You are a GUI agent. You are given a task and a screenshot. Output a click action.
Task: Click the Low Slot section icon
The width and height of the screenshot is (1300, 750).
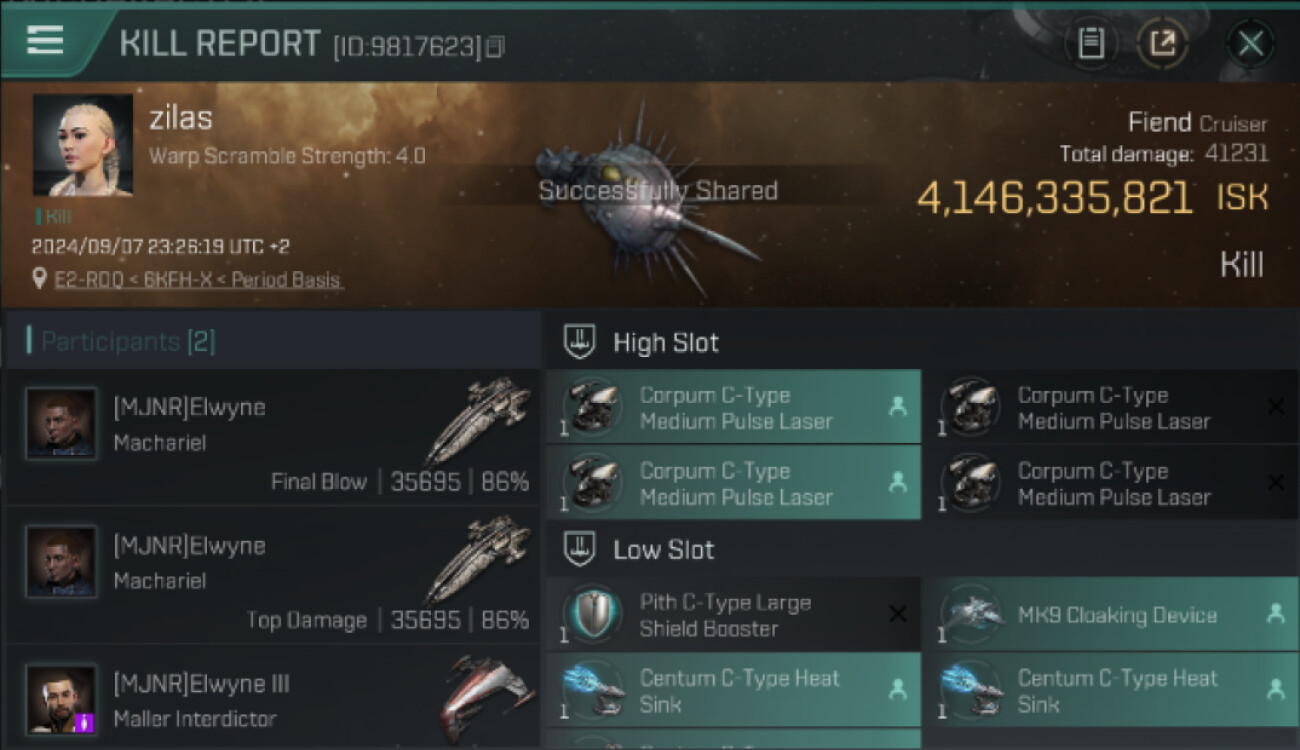coord(580,549)
